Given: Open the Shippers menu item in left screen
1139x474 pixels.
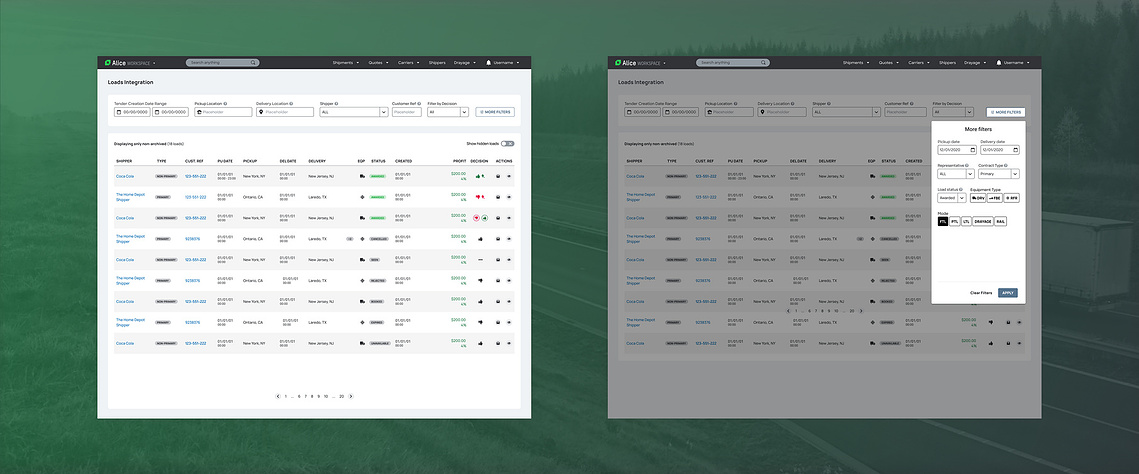Looking at the screenshot, I should [x=437, y=63].
